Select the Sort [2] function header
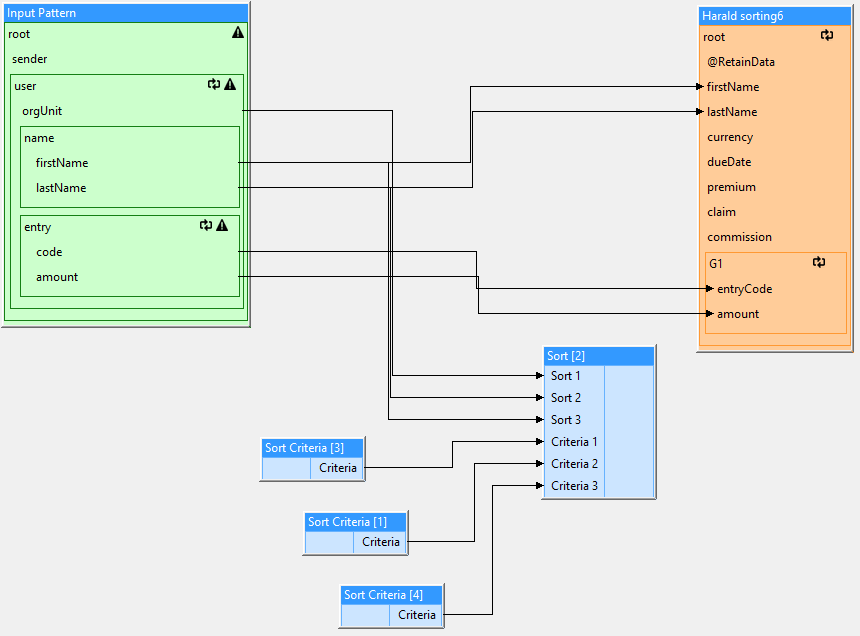The image size is (860, 636). (x=599, y=356)
